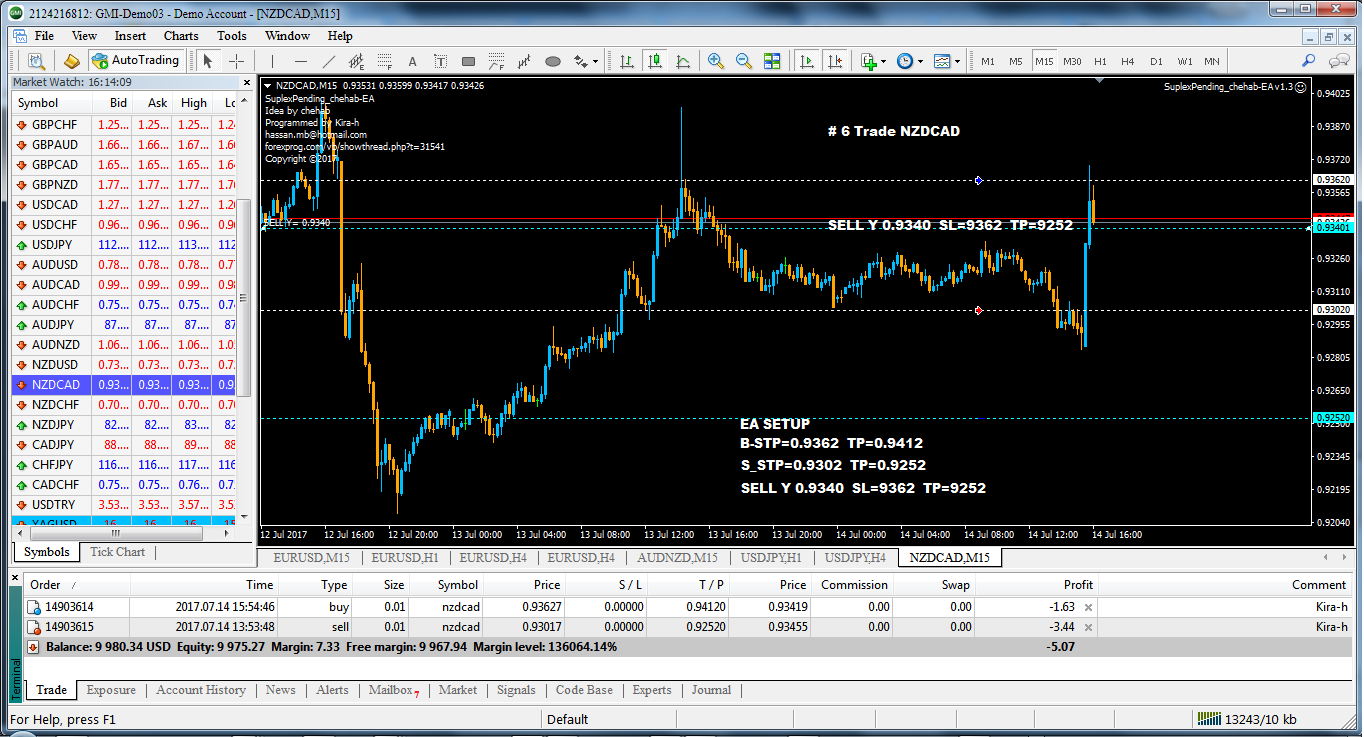Select the GBPCHF row in Market Watch
1364x737 pixels.
tap(126, 125)
